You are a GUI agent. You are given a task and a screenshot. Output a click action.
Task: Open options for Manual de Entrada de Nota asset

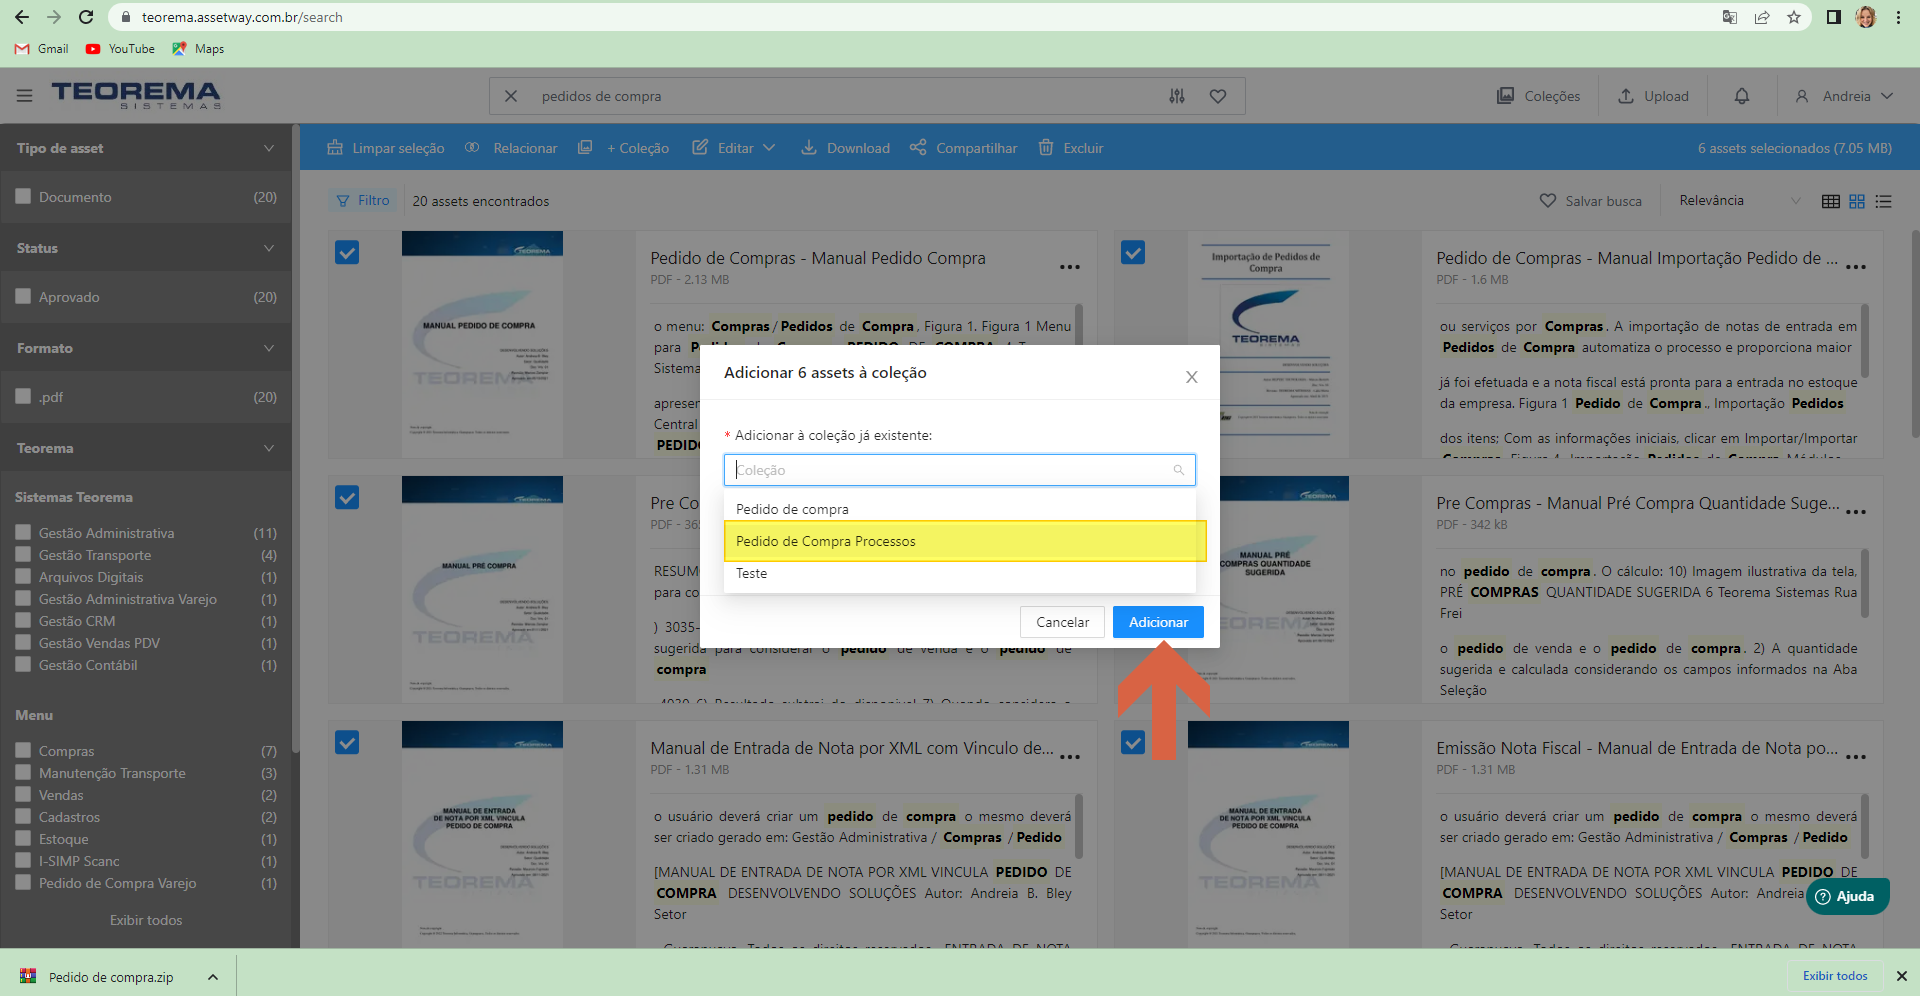pos(1070,757)
